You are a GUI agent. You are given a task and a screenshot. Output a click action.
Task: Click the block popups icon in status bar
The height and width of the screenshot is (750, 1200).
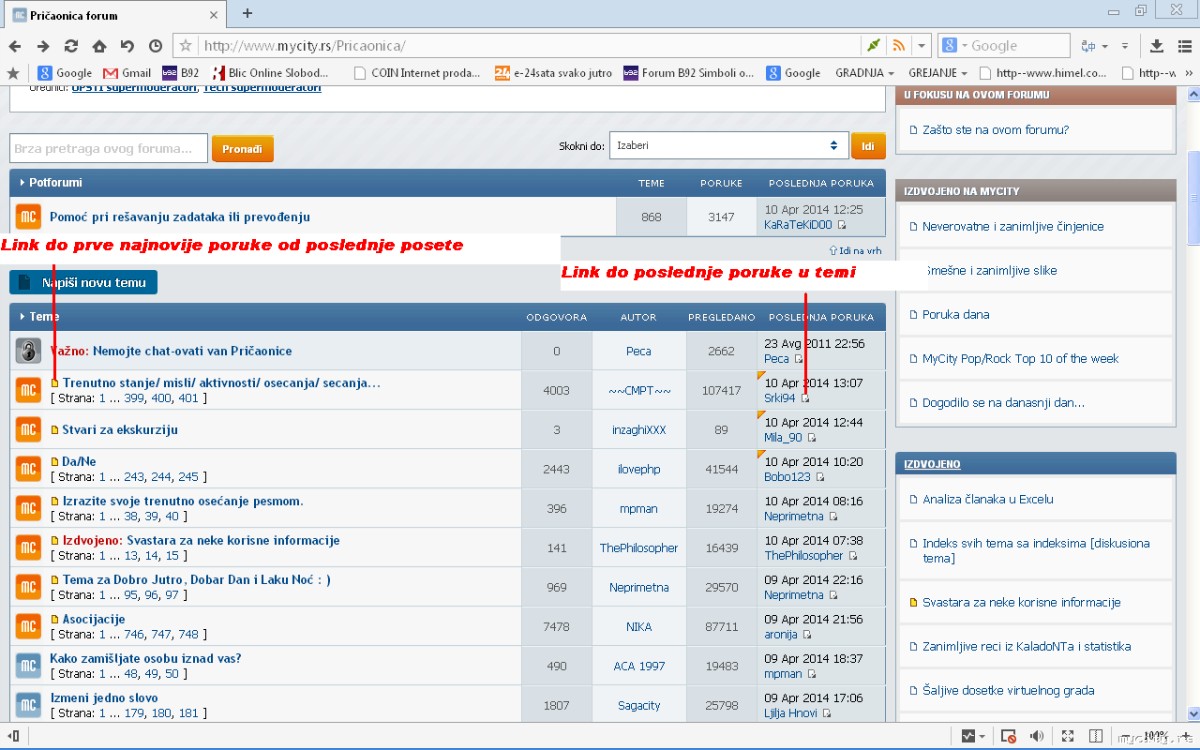1008,737
